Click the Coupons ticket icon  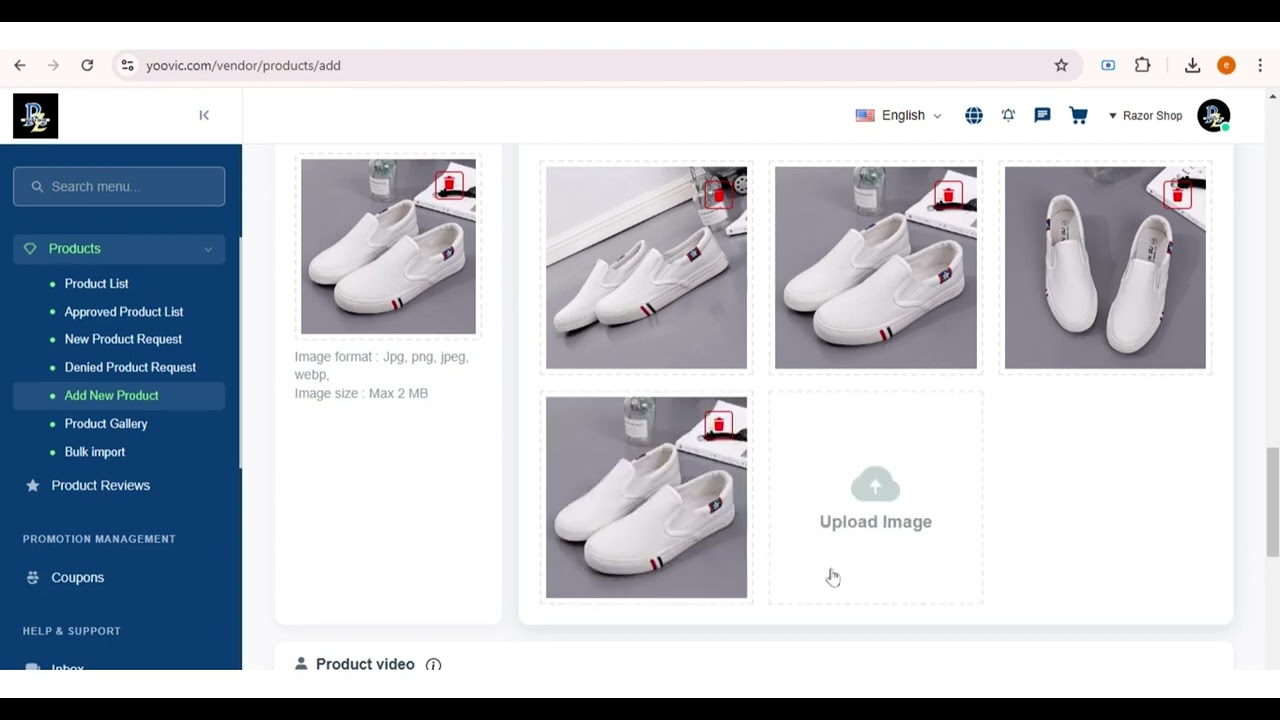pos(33,577)
